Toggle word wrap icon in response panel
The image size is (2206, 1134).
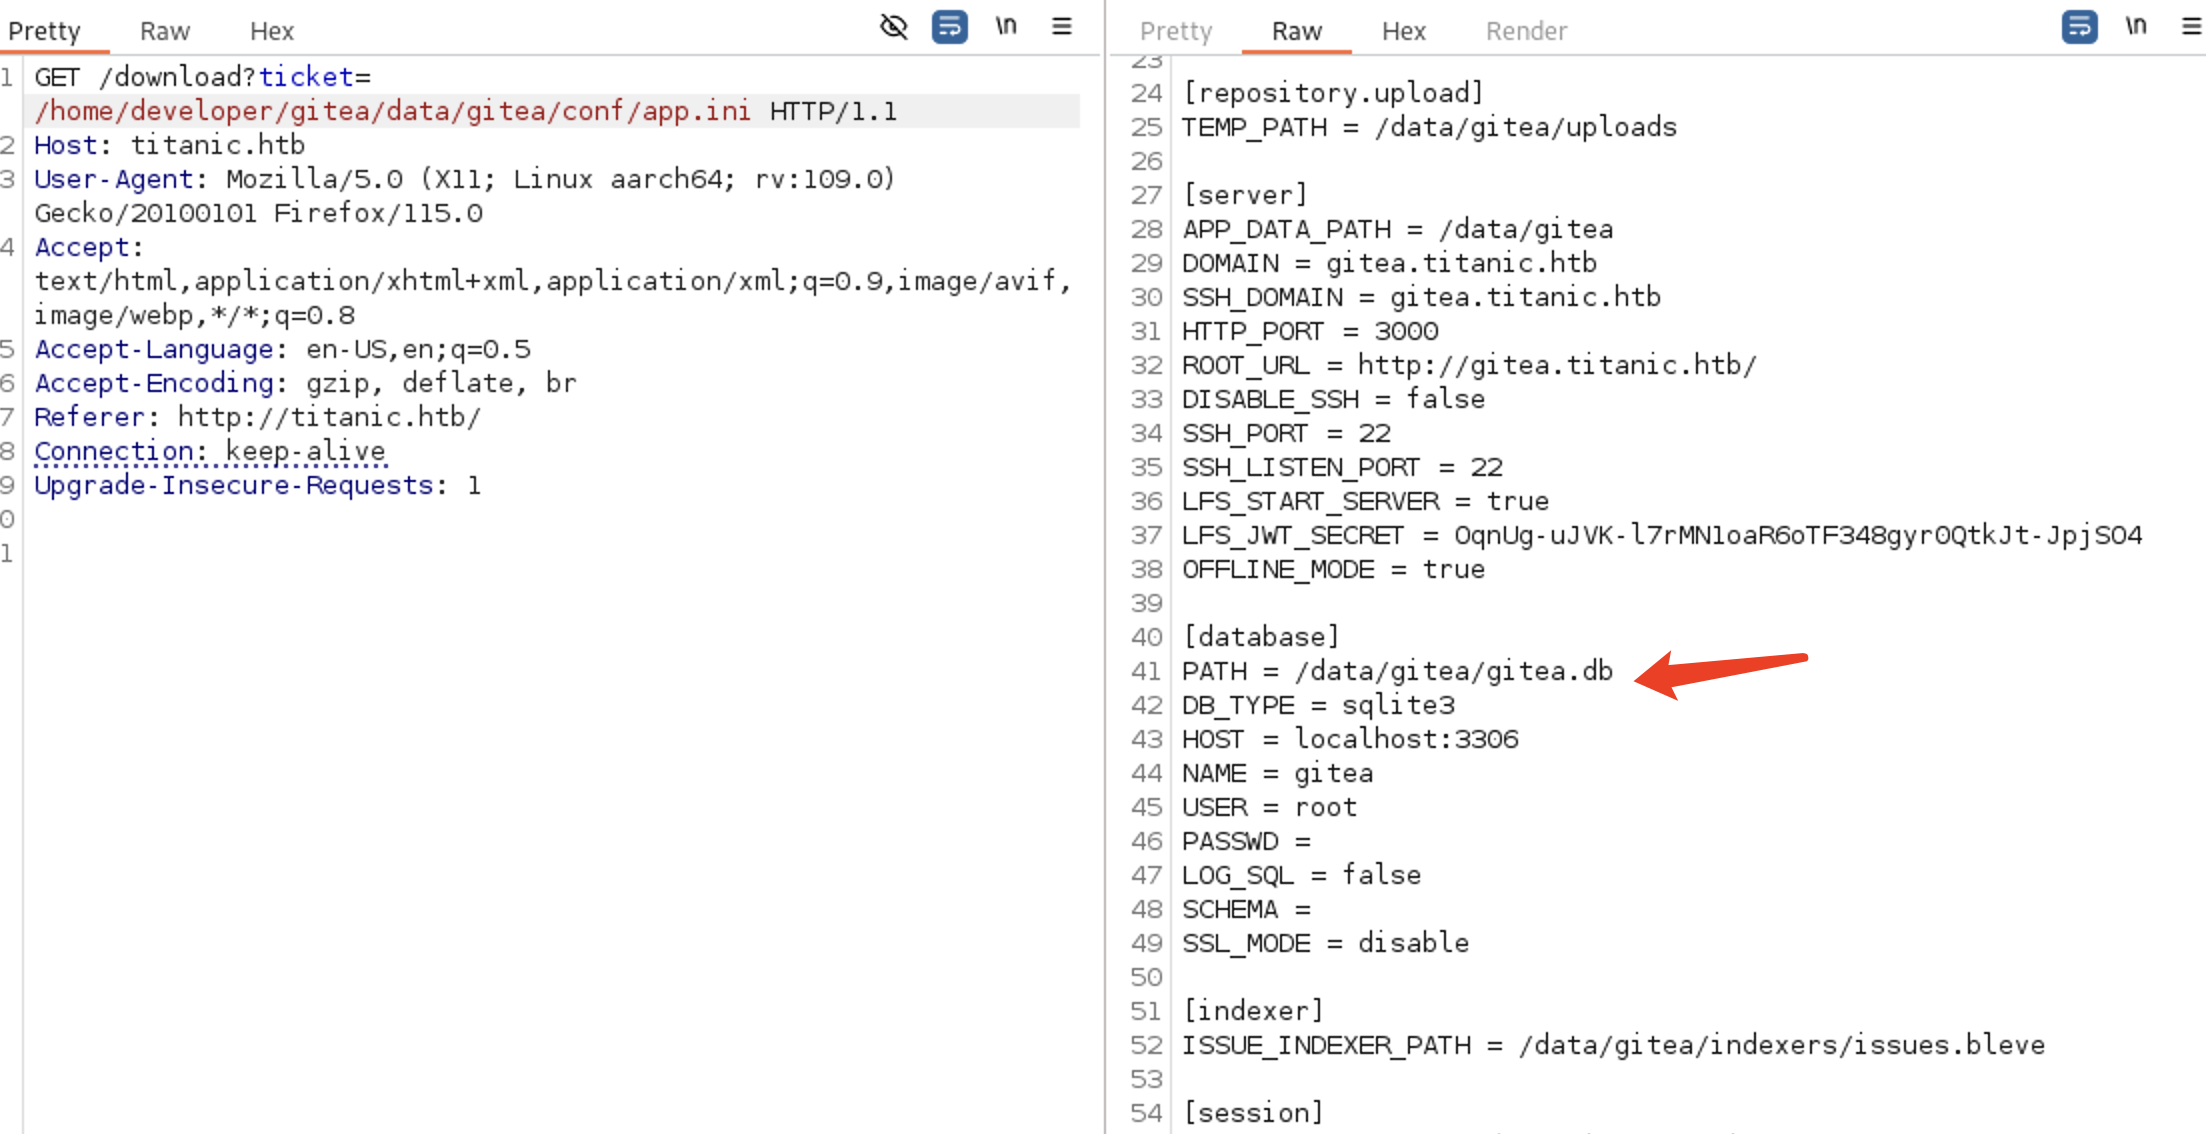pos(2079,26)
